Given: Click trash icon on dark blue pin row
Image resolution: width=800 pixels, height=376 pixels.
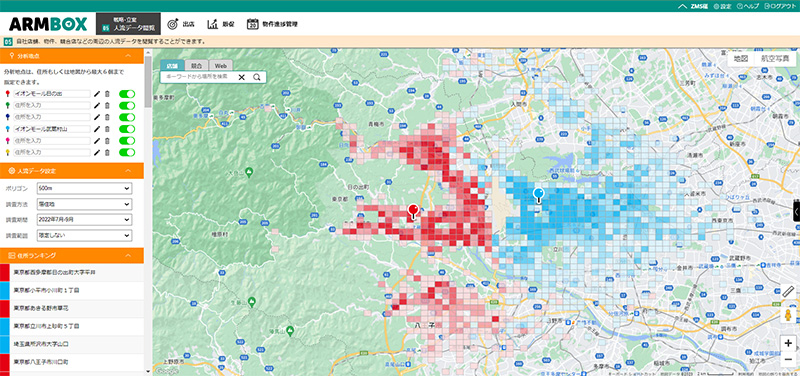Looking at the screenshot, I should (x=107, y=117).
